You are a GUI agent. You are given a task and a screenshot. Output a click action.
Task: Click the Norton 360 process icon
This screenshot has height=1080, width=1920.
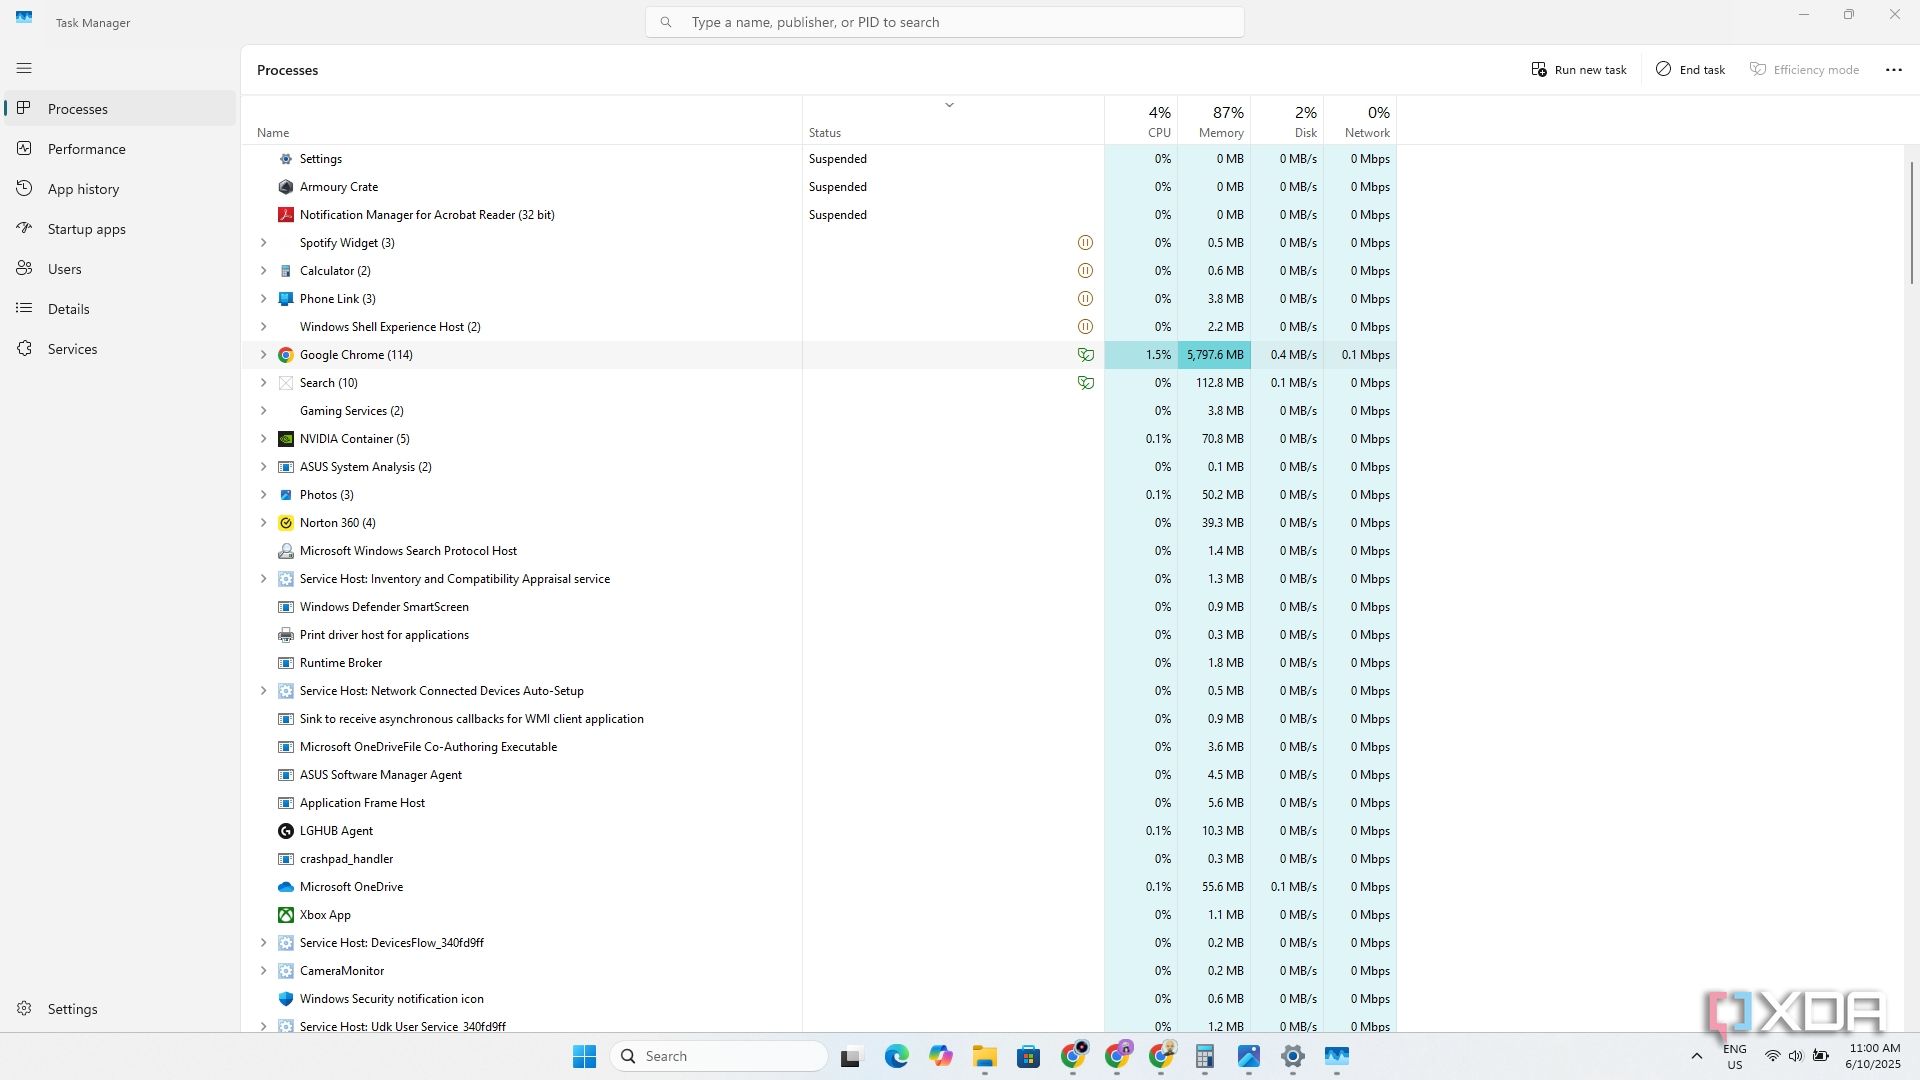click(285, 523)
